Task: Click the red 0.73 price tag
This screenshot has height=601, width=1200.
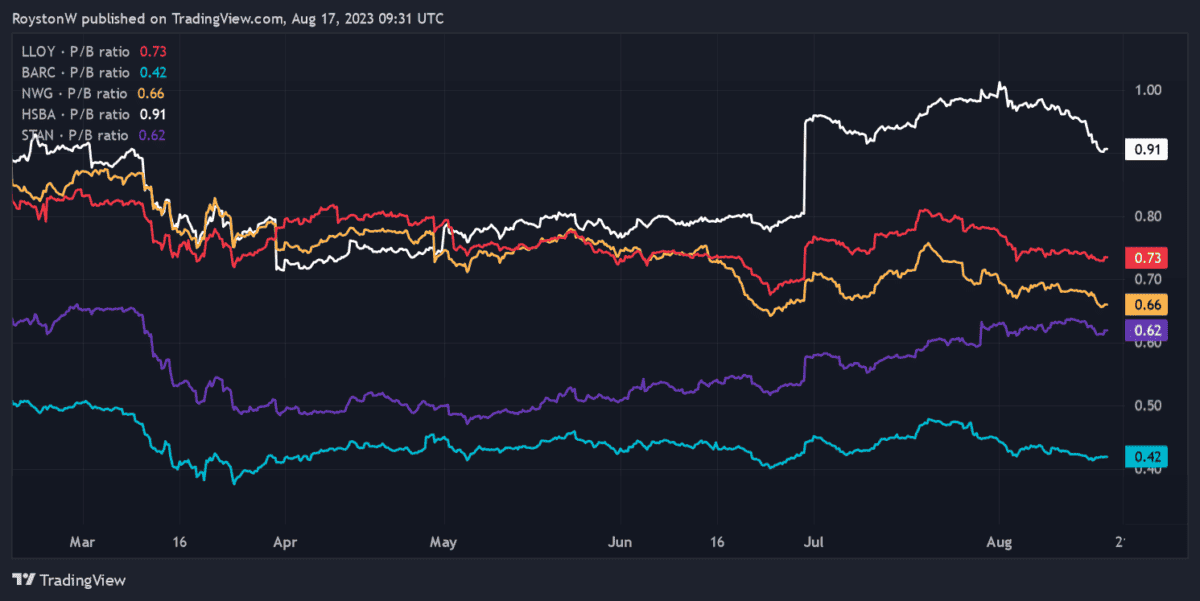Action: [1145, 259]
